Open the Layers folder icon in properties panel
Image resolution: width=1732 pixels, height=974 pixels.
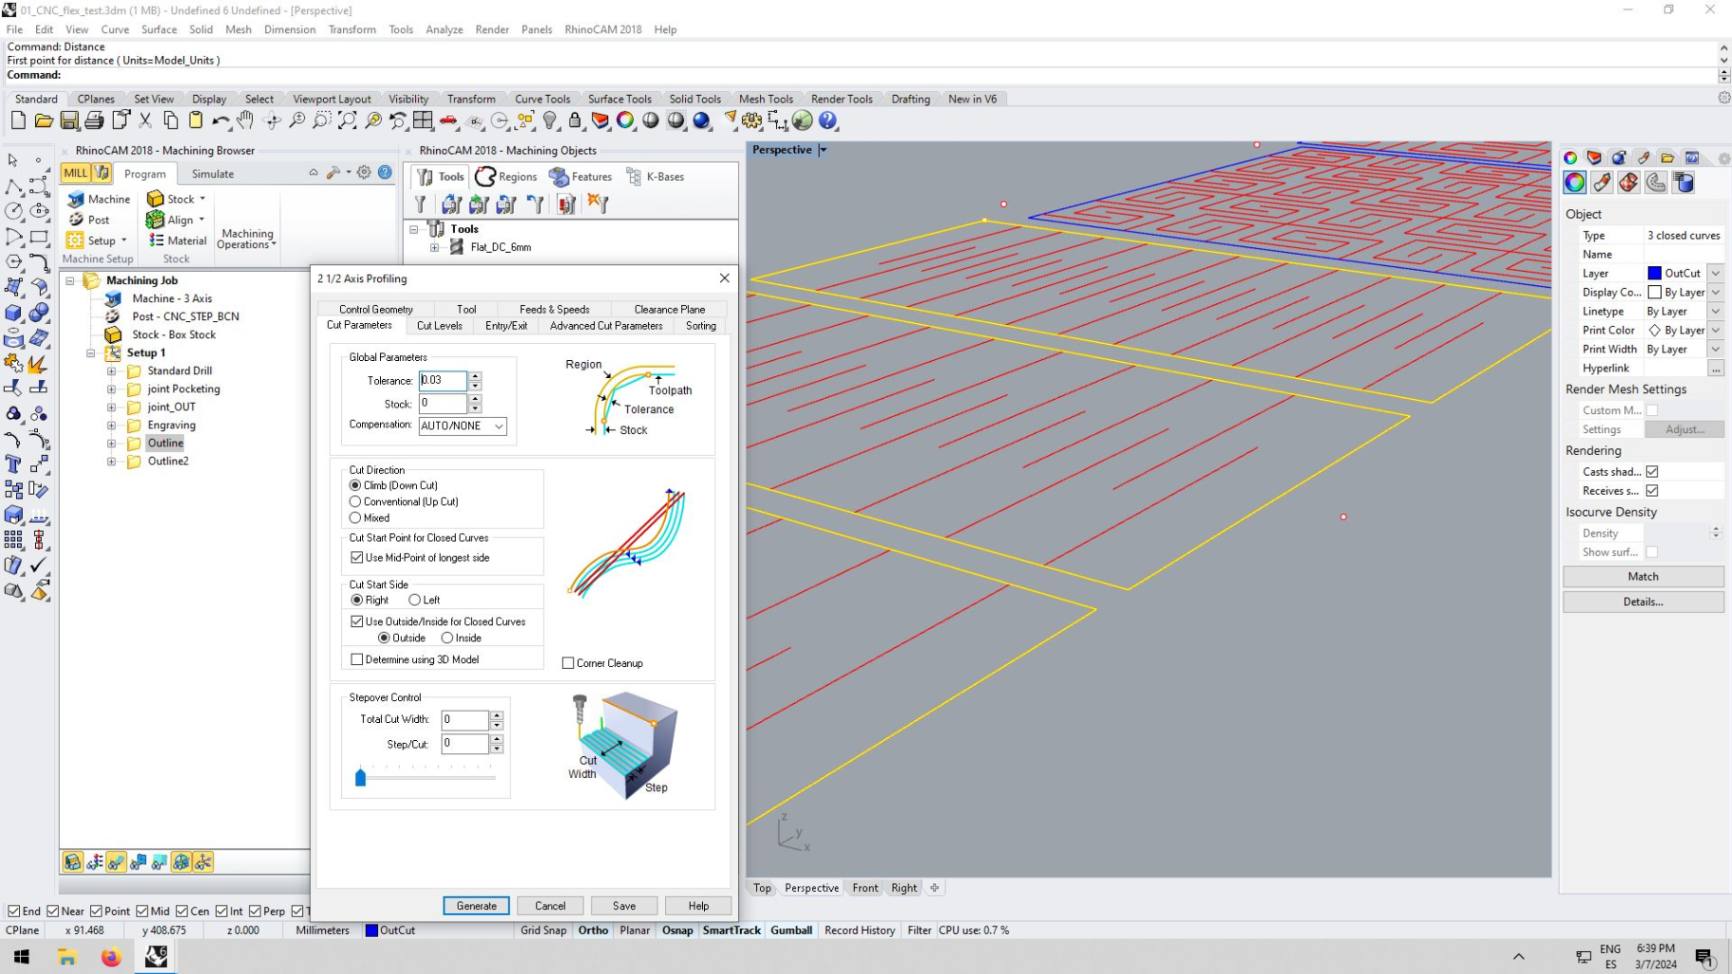[1667, 158]
